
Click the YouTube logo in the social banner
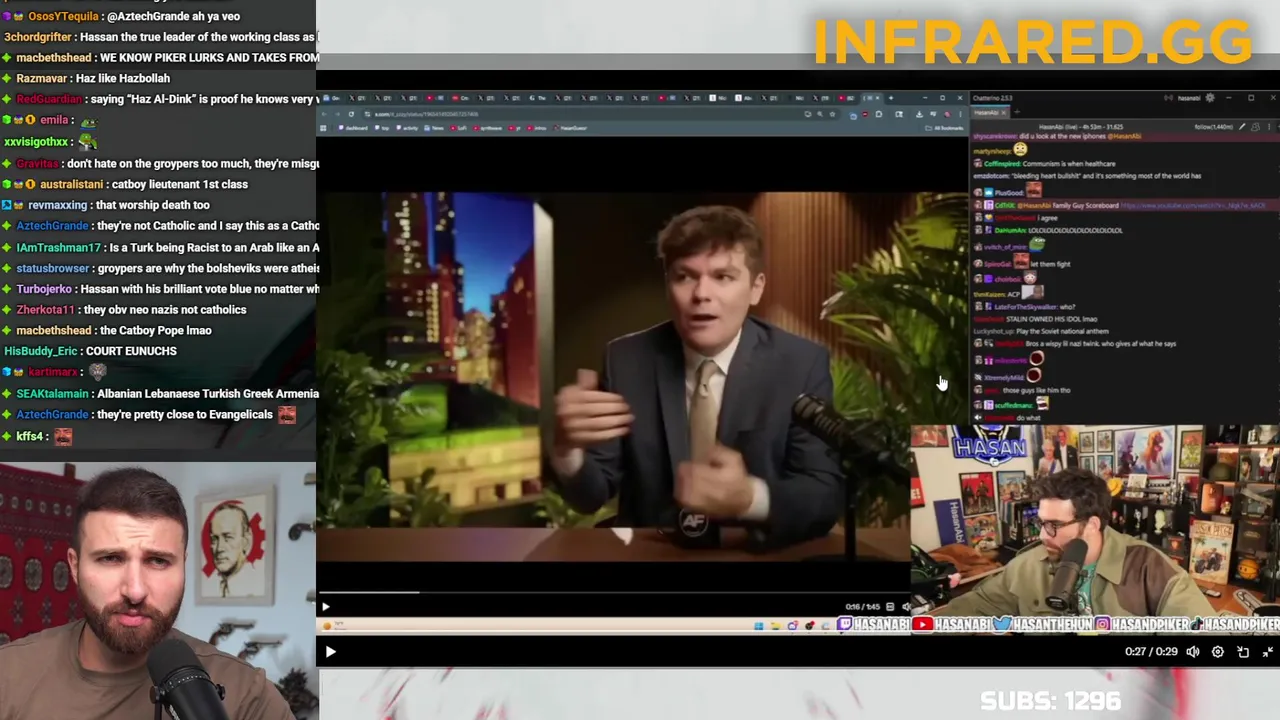[x=922, y=625]
